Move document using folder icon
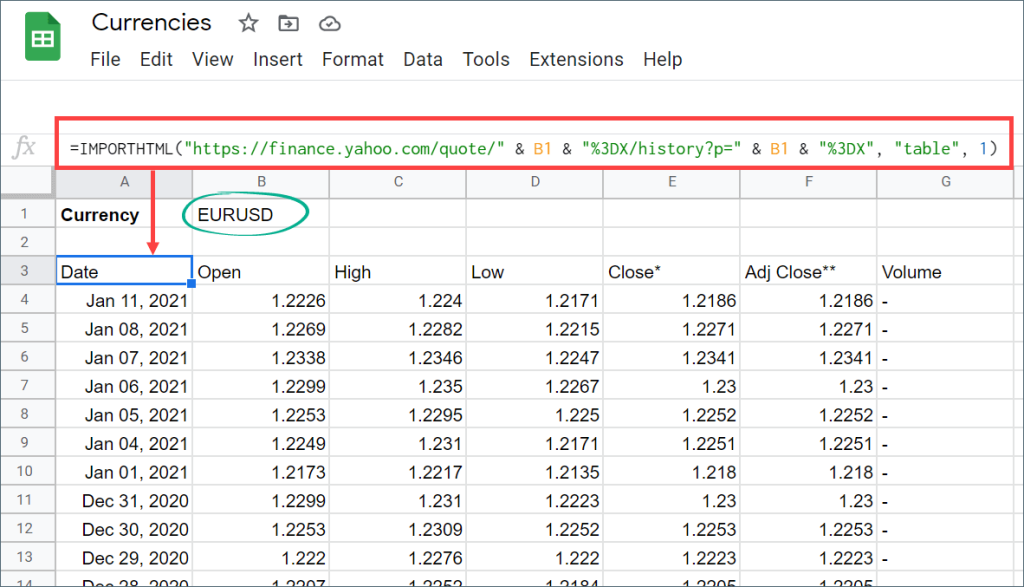The height and width of the screenshot is (587, 1024). 288,24
